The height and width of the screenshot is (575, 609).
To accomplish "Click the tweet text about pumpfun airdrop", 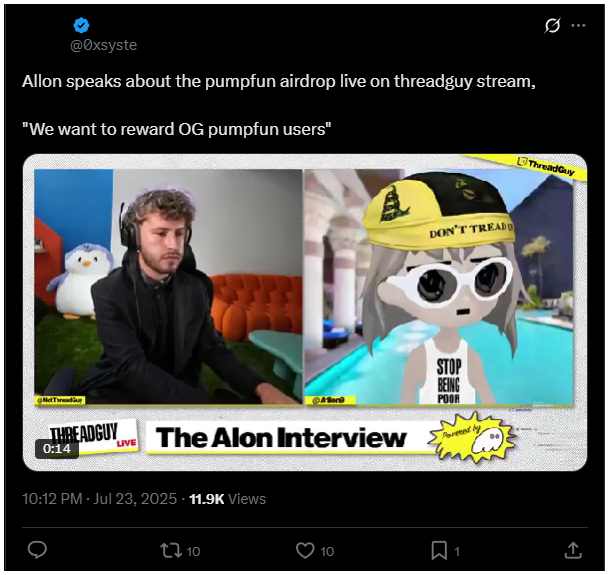I will (x=279, y=82).
